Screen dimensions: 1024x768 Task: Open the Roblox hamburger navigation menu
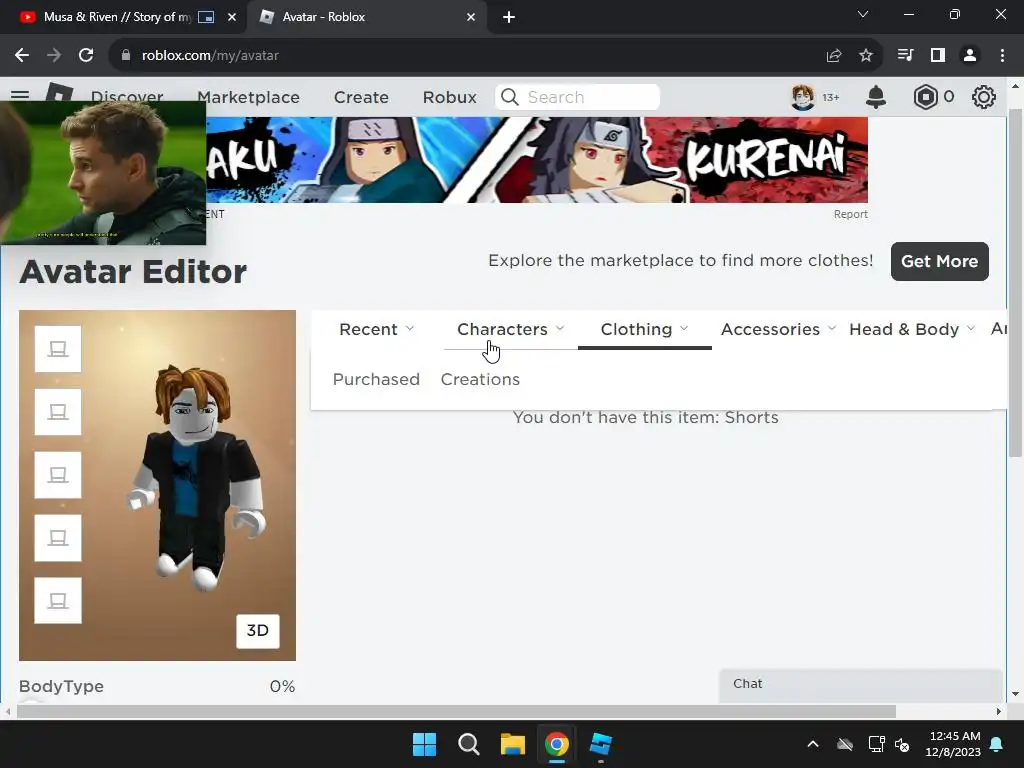coord(20,95)
